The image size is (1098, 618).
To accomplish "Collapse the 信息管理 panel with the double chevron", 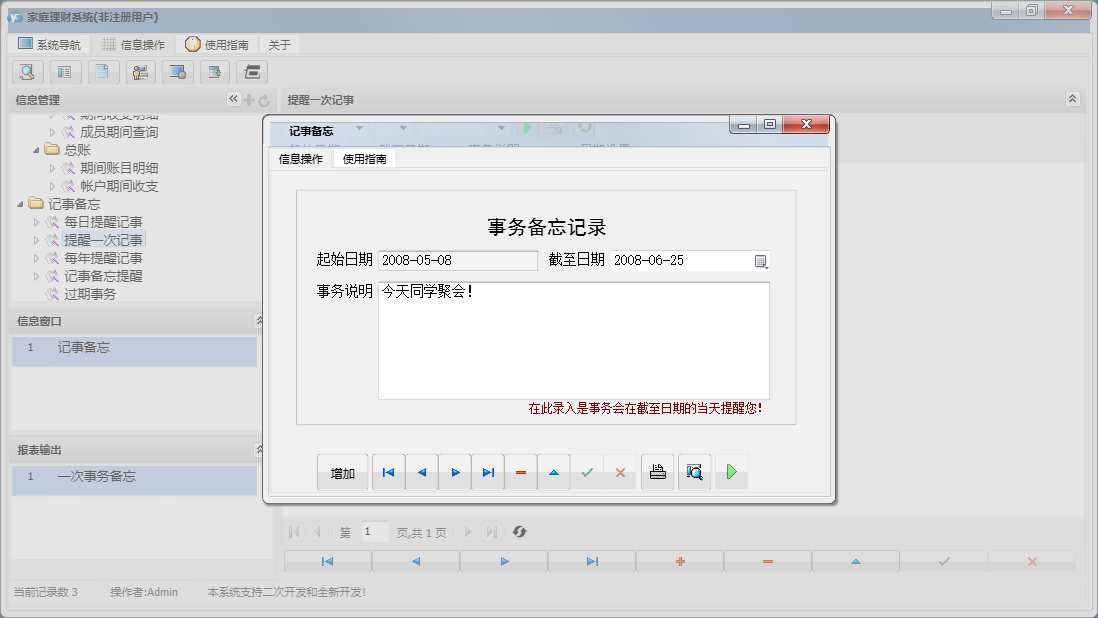I will point(232,99).
